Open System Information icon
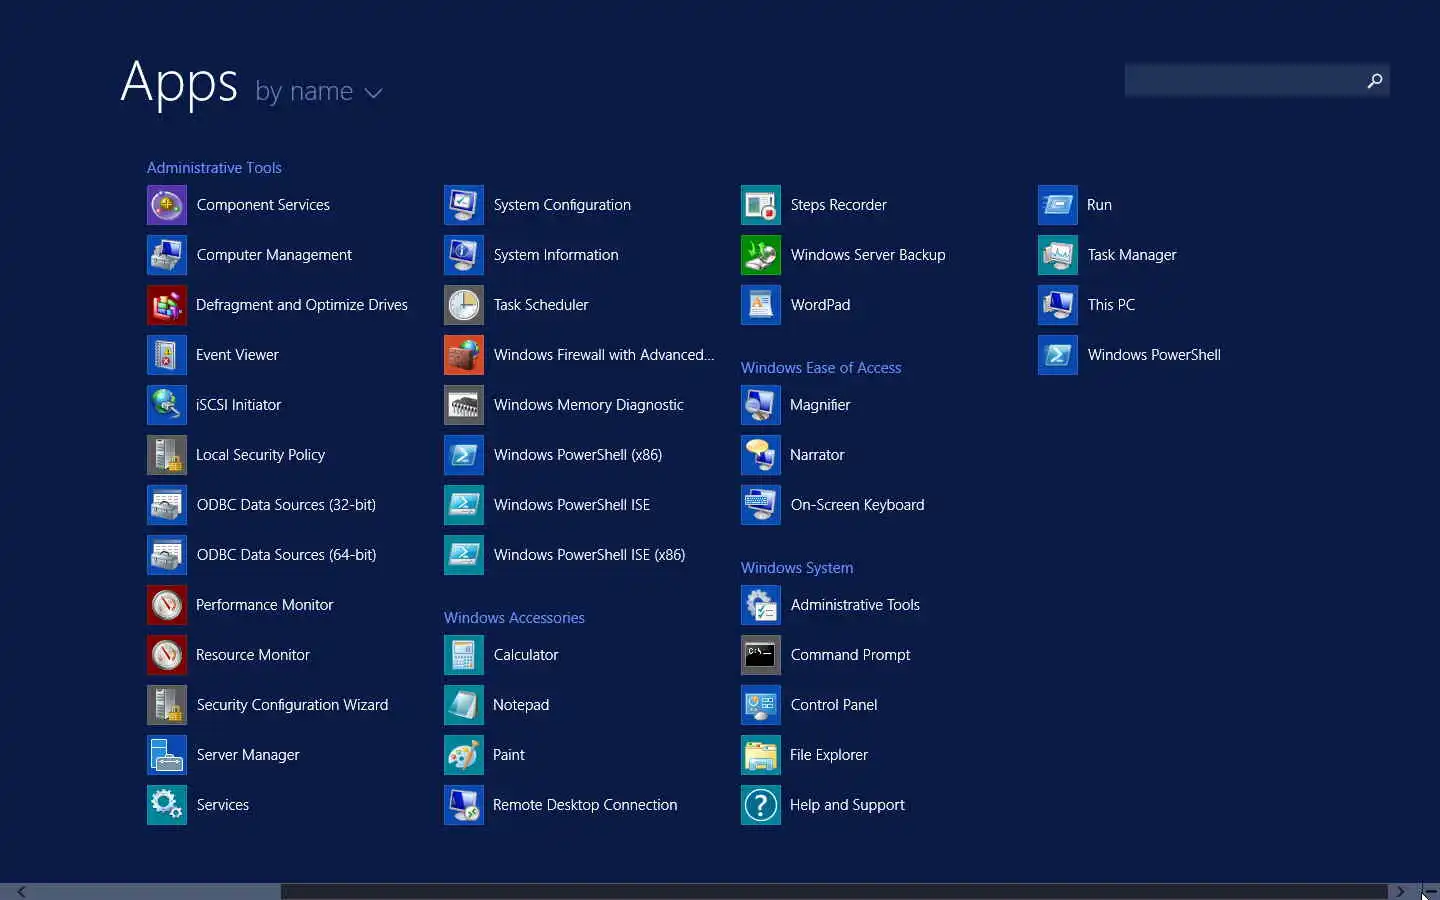This screenshot has width=1440, height=900. click(x=463, y=255)
